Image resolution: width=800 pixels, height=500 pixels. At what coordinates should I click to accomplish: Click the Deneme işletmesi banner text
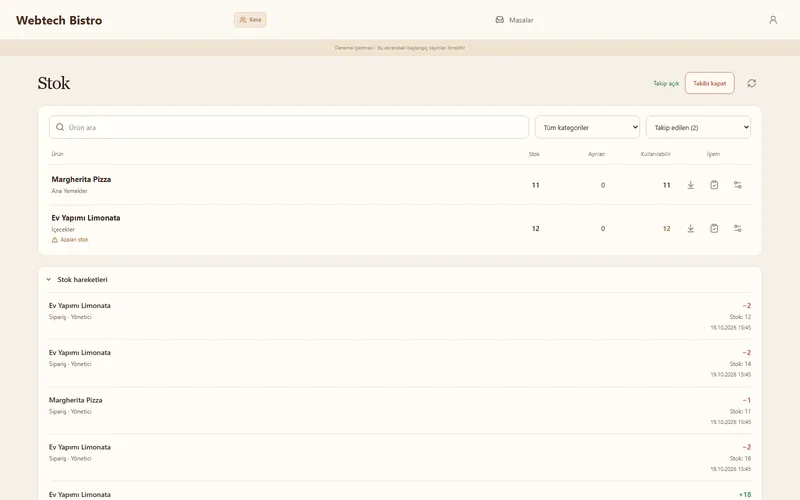400,48
